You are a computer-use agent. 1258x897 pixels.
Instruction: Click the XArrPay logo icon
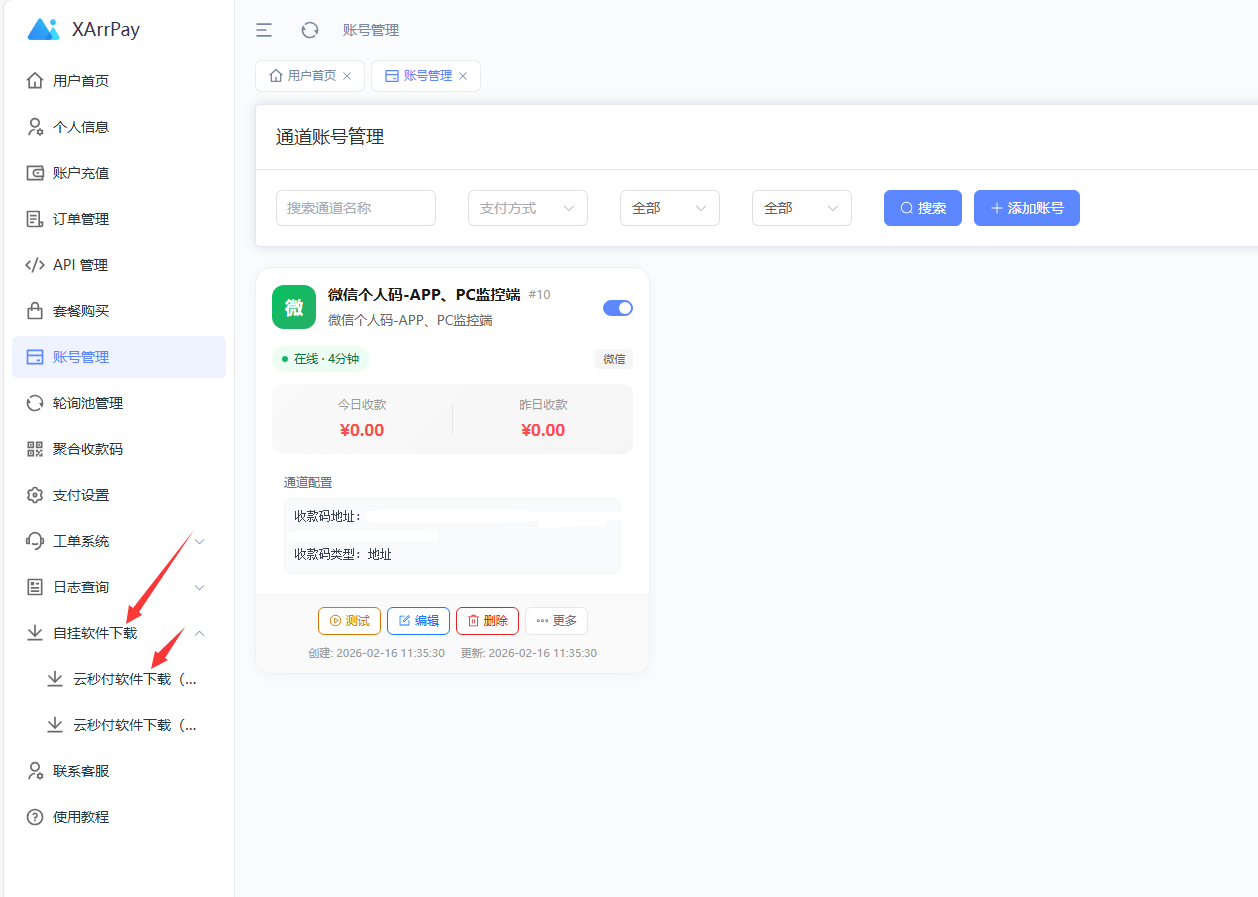point(44,29)
